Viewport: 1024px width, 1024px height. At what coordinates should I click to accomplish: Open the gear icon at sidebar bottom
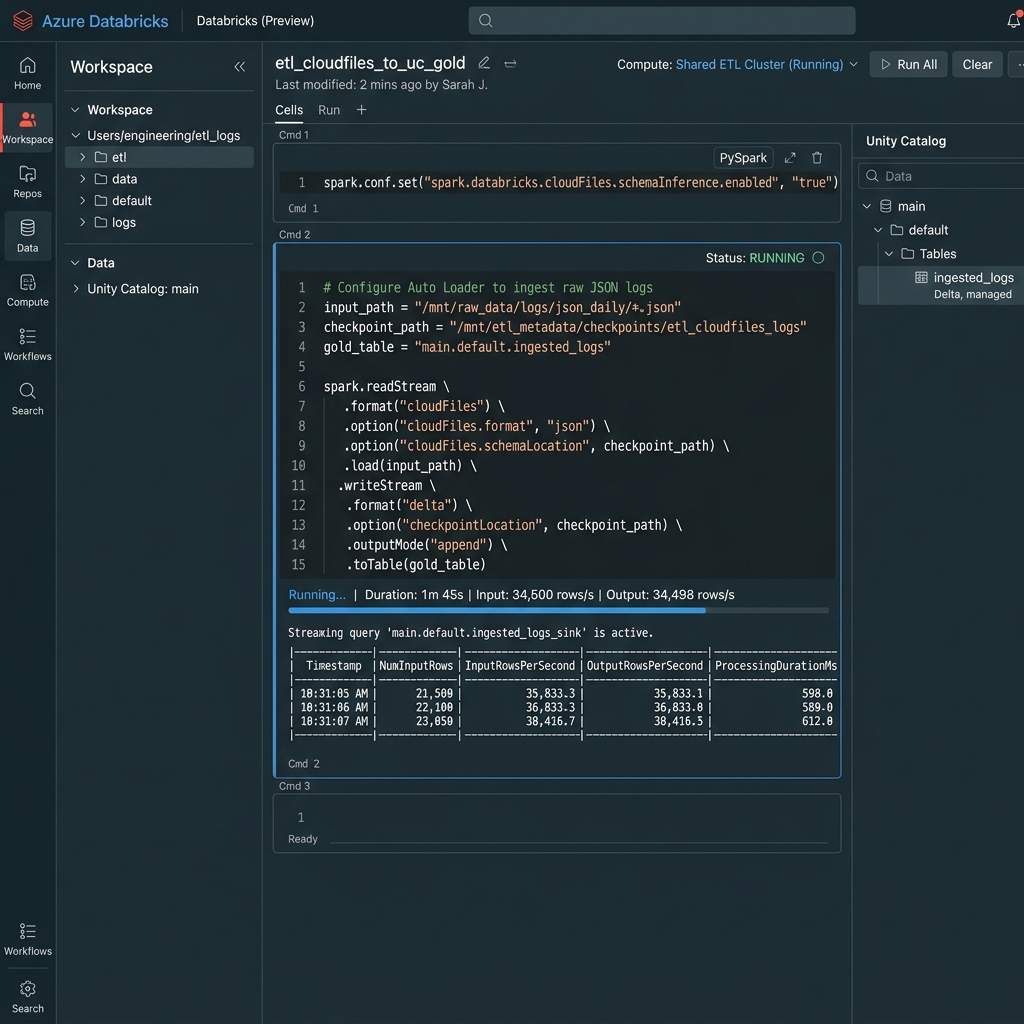coord(27,989)
